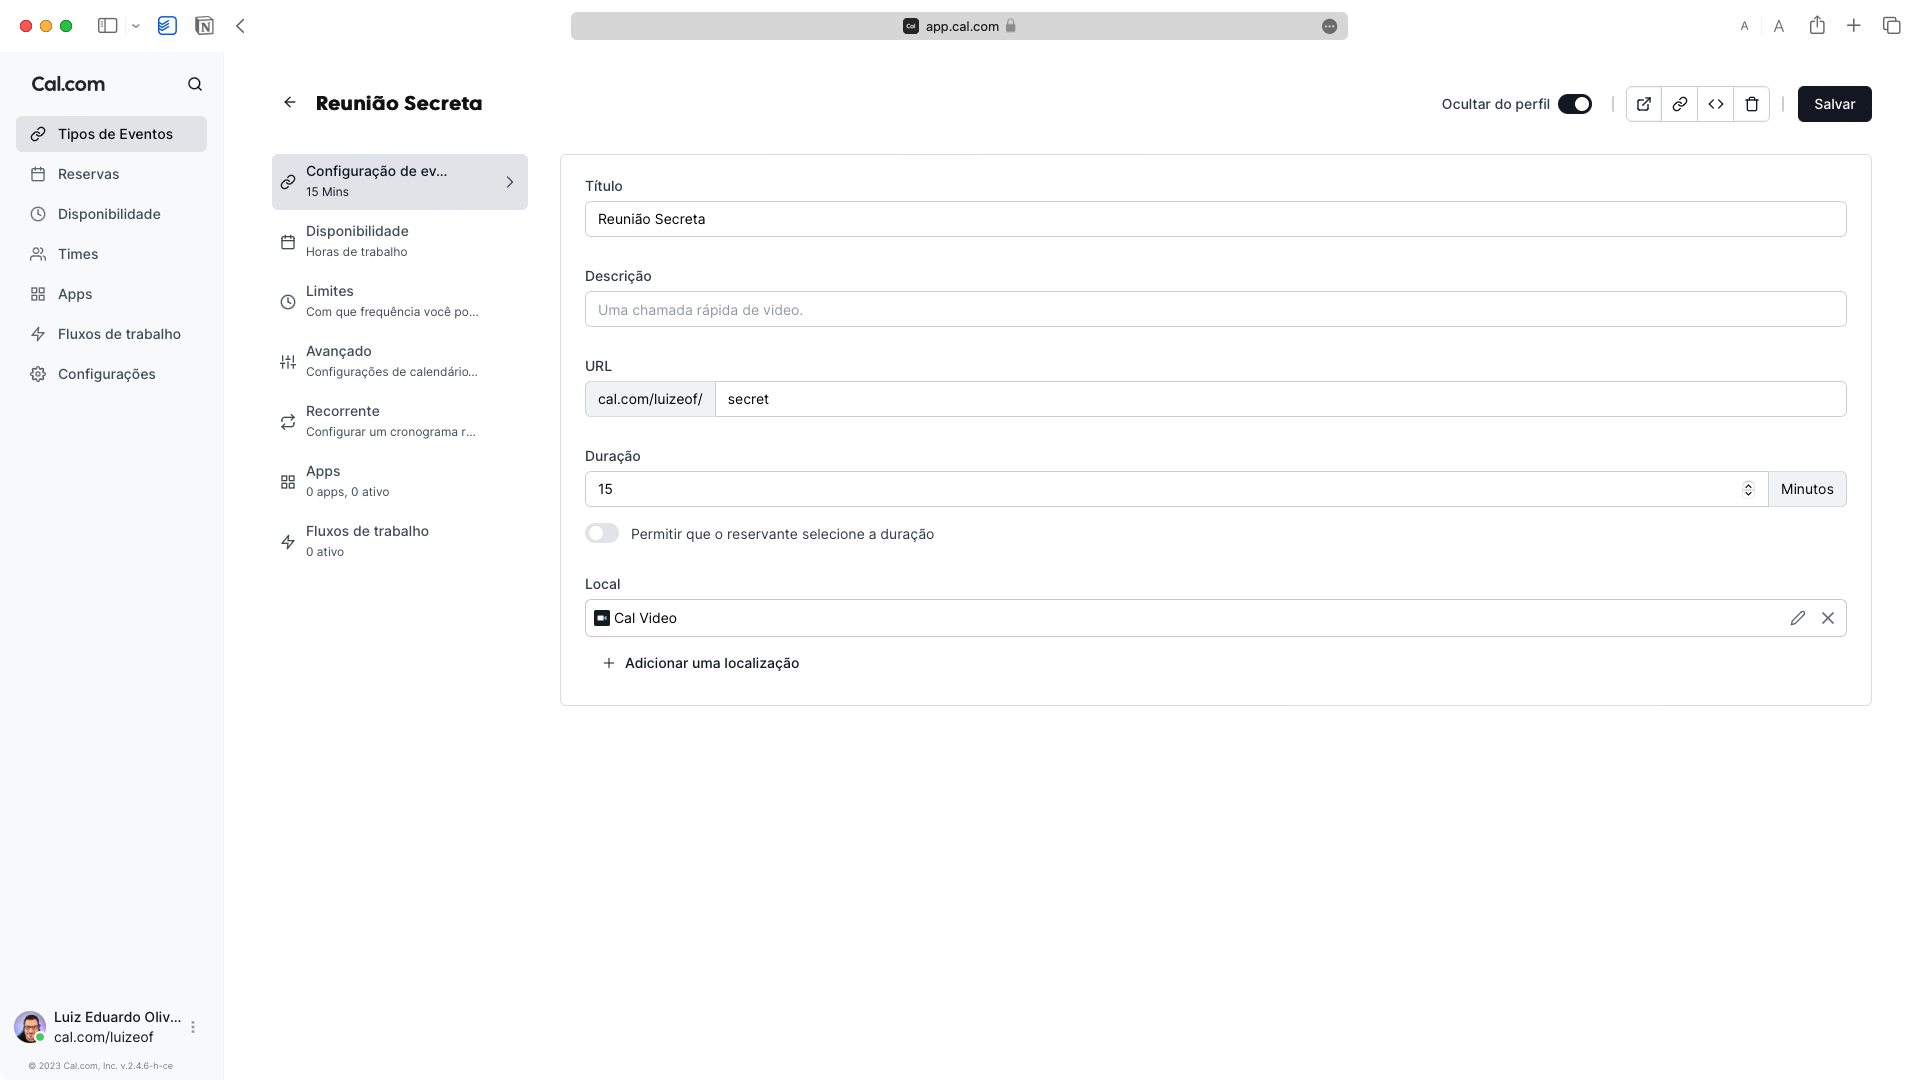Click the embed code icon top right
The height and width of the screenshot is (1080, 1920).
(x=1716, y=104)
